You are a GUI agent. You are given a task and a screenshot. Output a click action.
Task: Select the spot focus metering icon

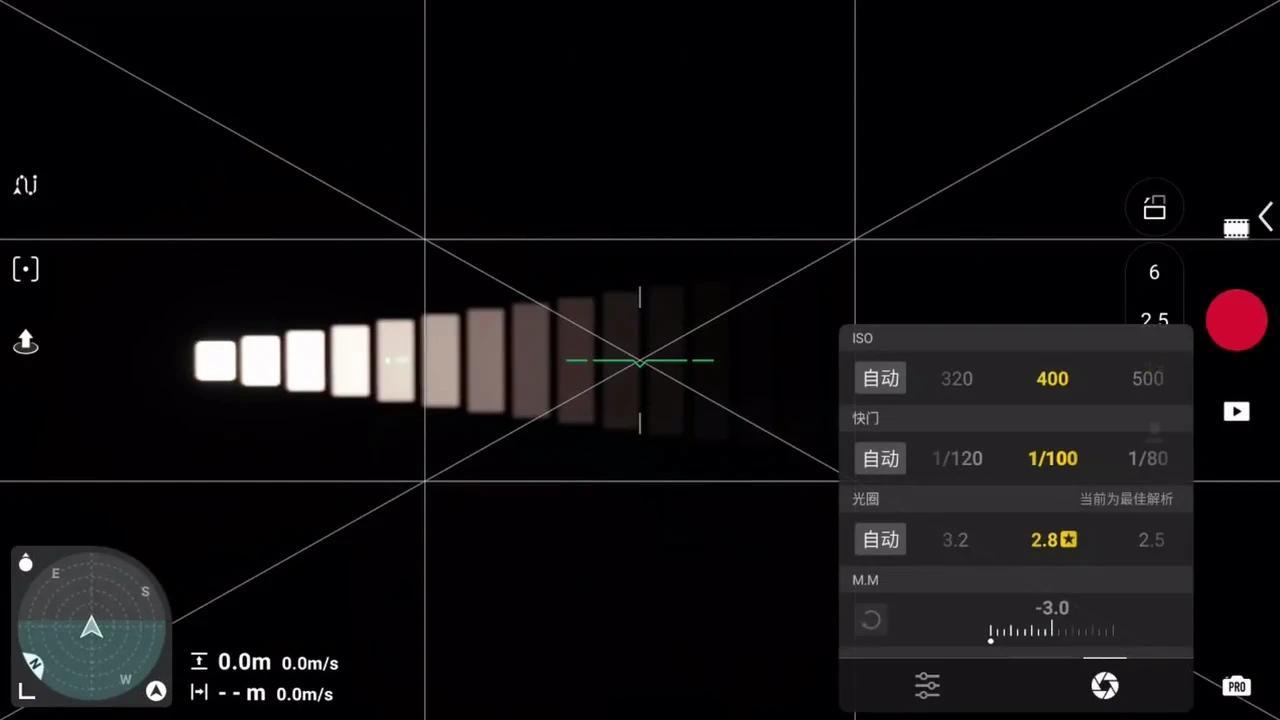pyautogui.click(x=25, y=268)
